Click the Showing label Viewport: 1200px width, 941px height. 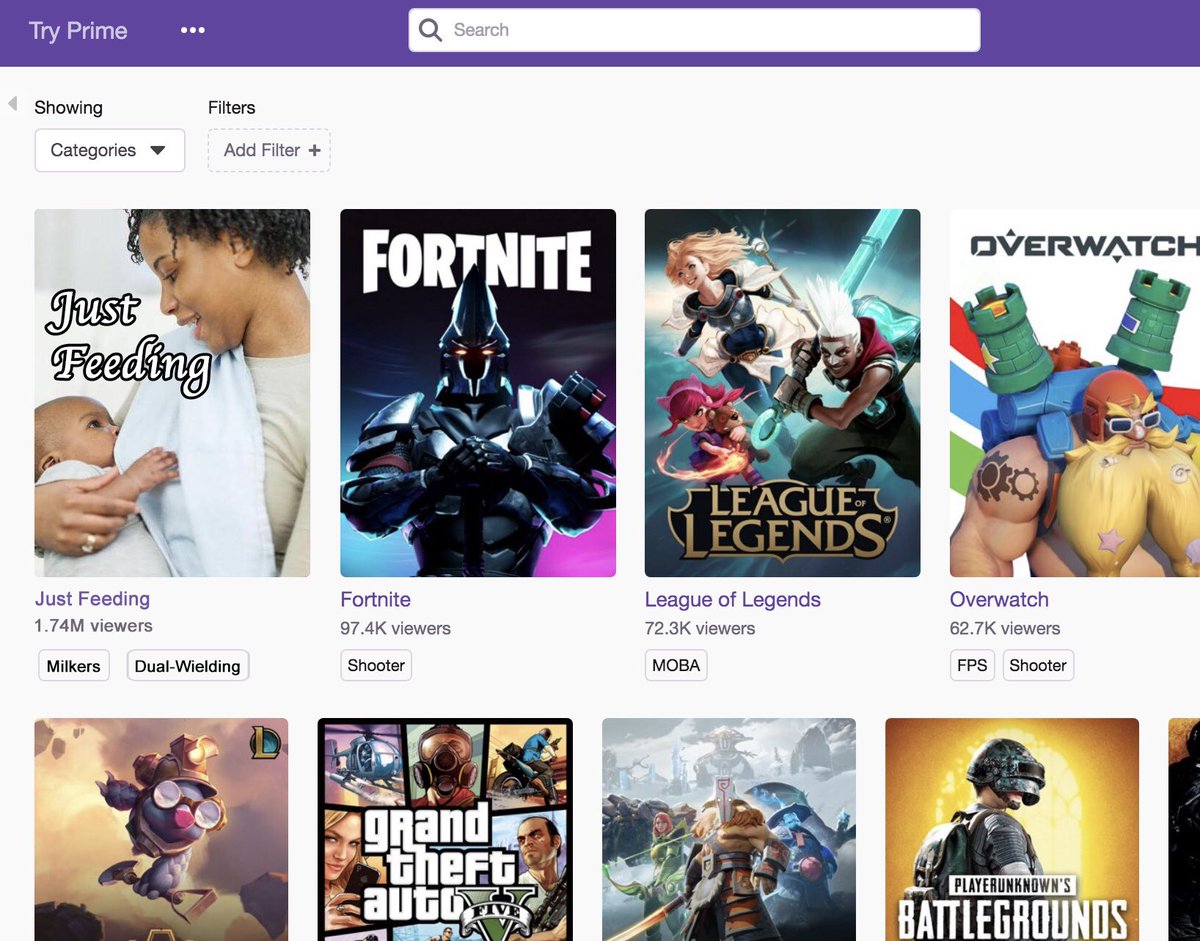coord(68,107)
